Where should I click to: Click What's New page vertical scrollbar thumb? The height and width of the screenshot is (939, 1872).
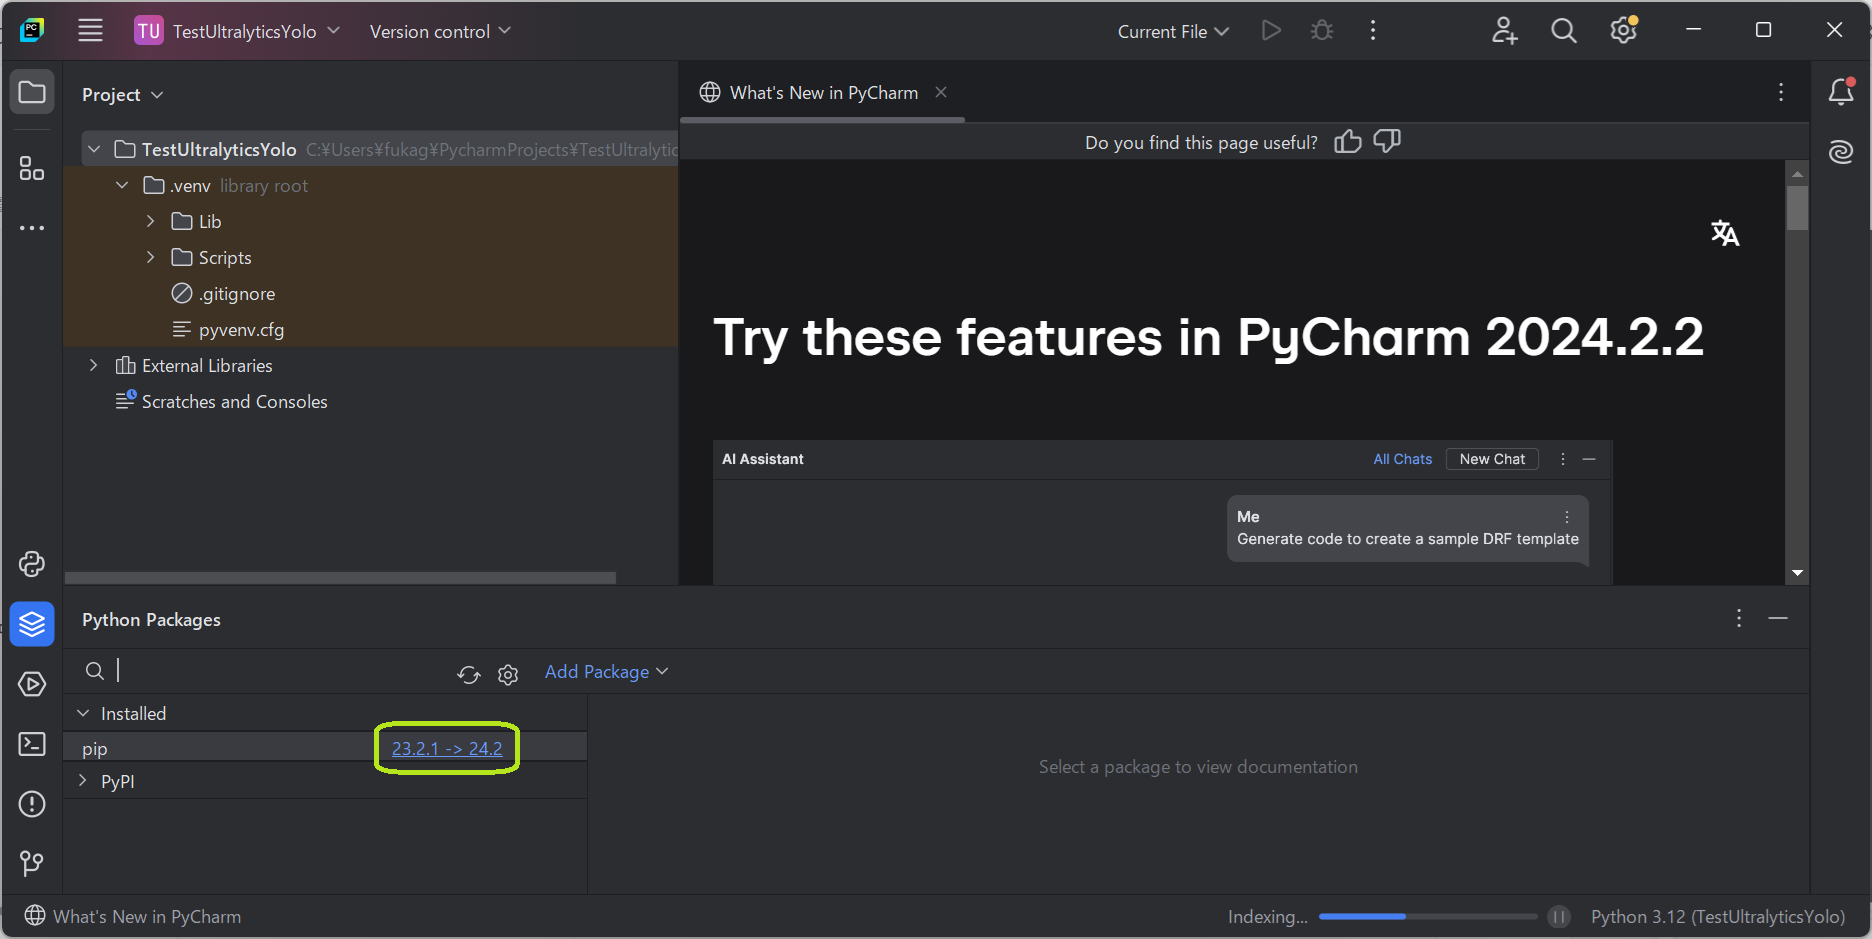(x=1797, y=209)
